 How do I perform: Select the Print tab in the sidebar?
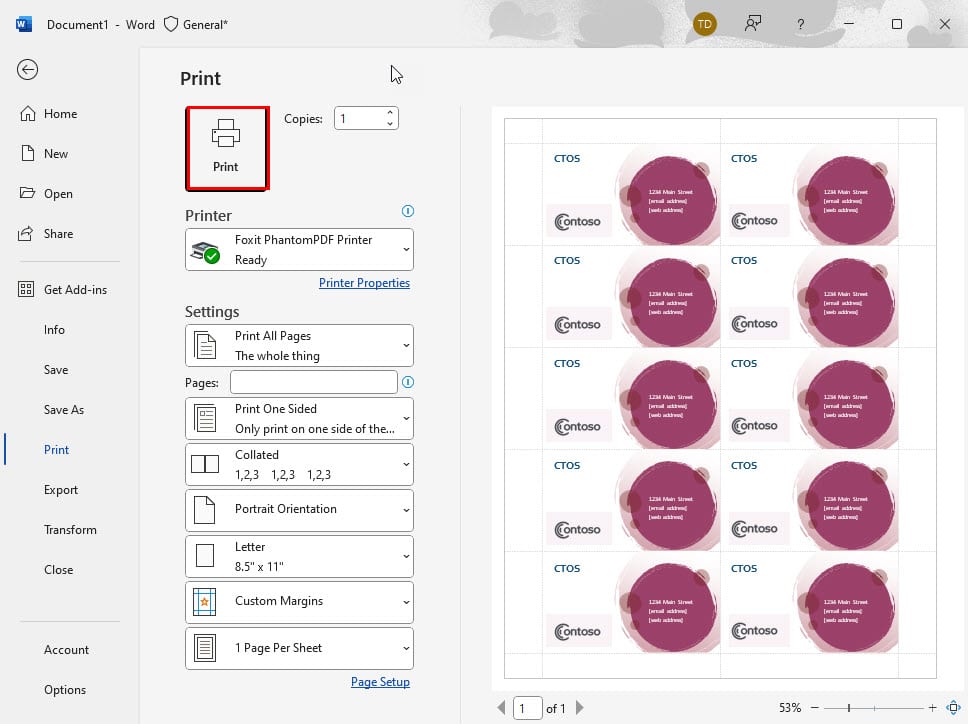tap(56, 450)
